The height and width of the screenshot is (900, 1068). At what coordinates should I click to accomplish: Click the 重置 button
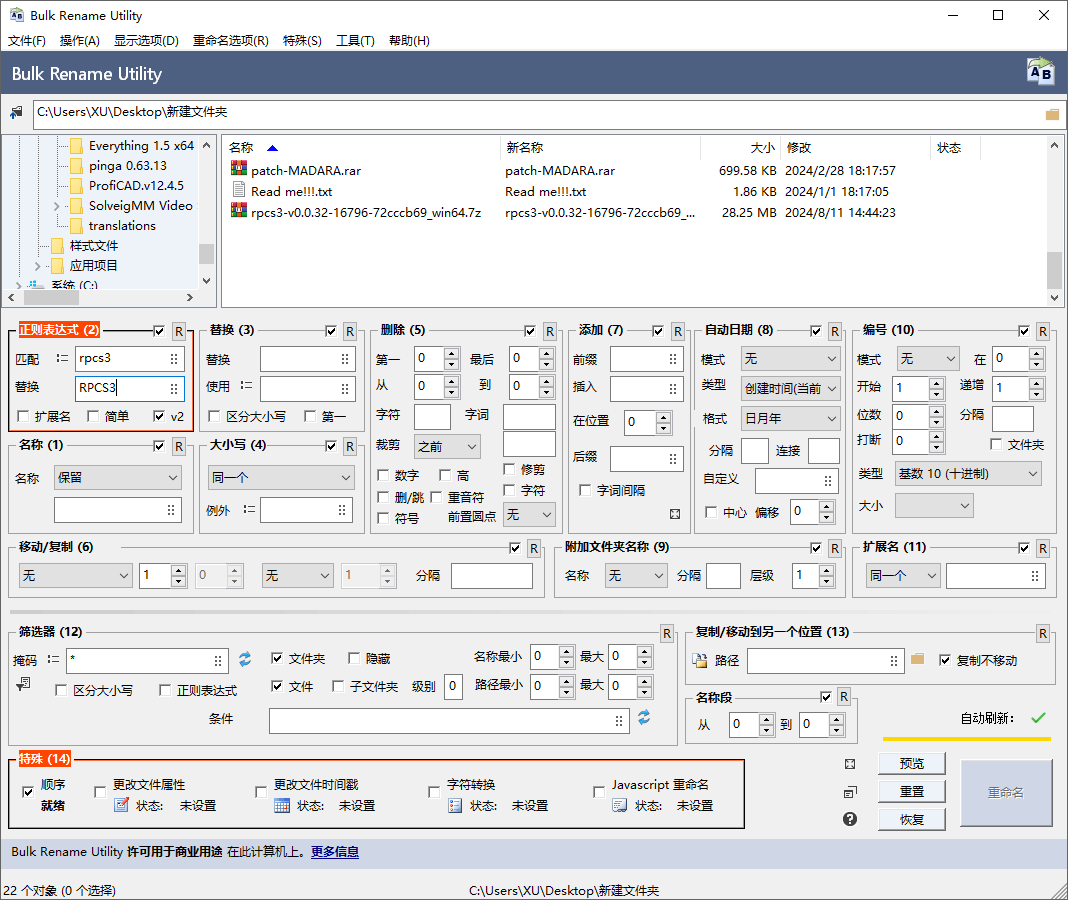pyautogui.click(x=911, y=791)
